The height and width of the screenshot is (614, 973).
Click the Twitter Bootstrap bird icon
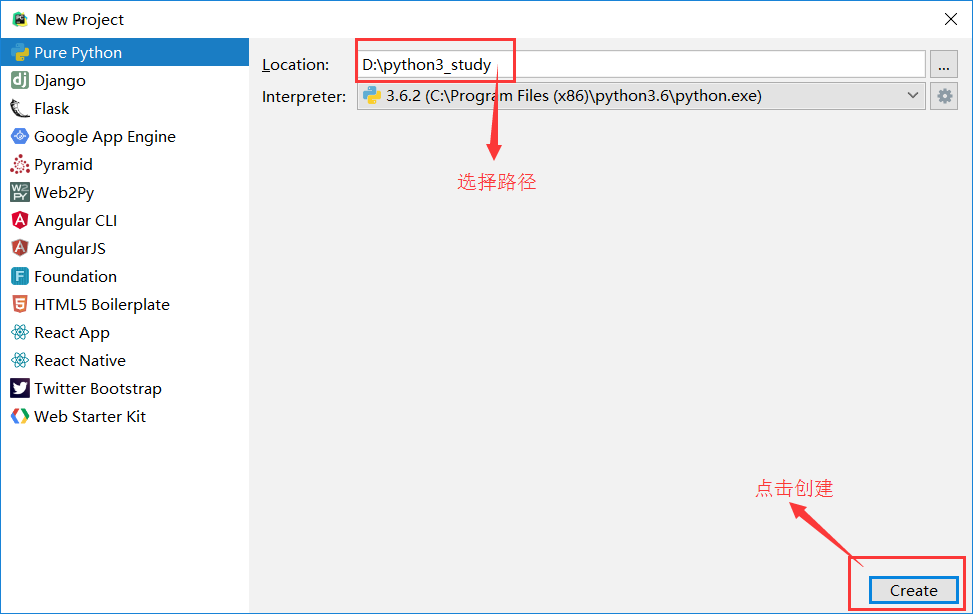pyautogui.click(x=20, y=388)
